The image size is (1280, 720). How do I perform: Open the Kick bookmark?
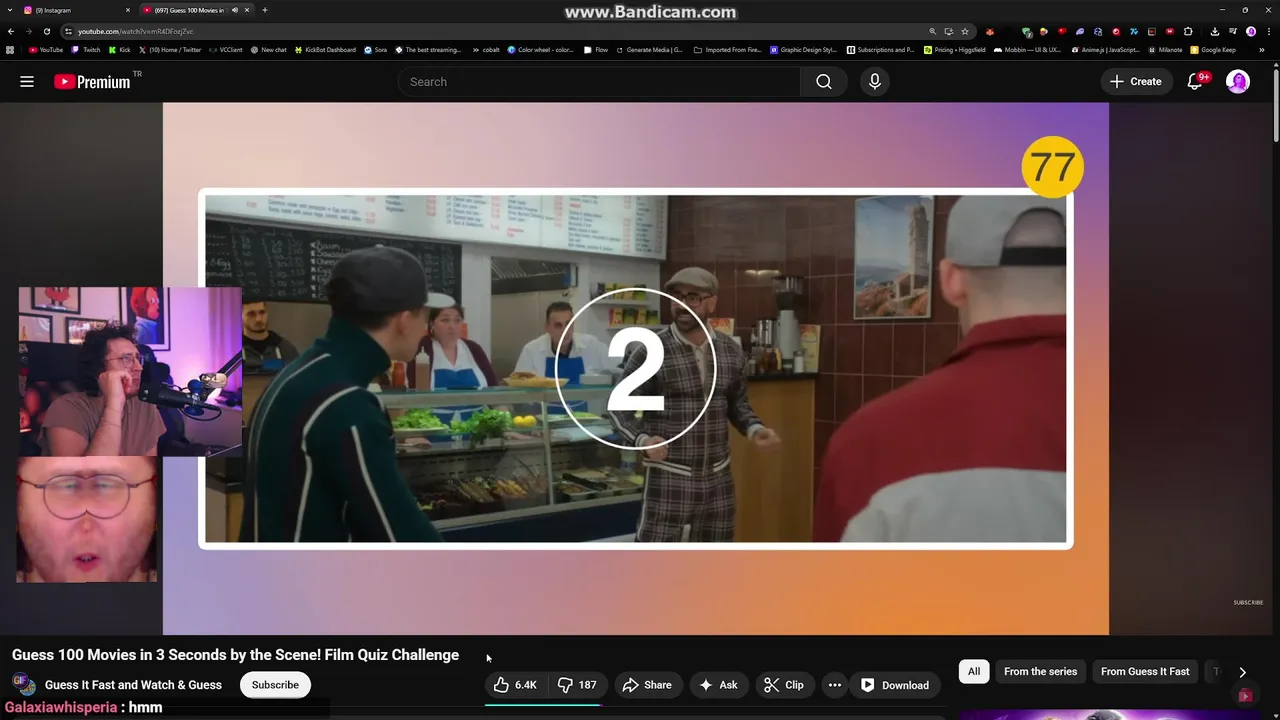(x=120, y=50)
